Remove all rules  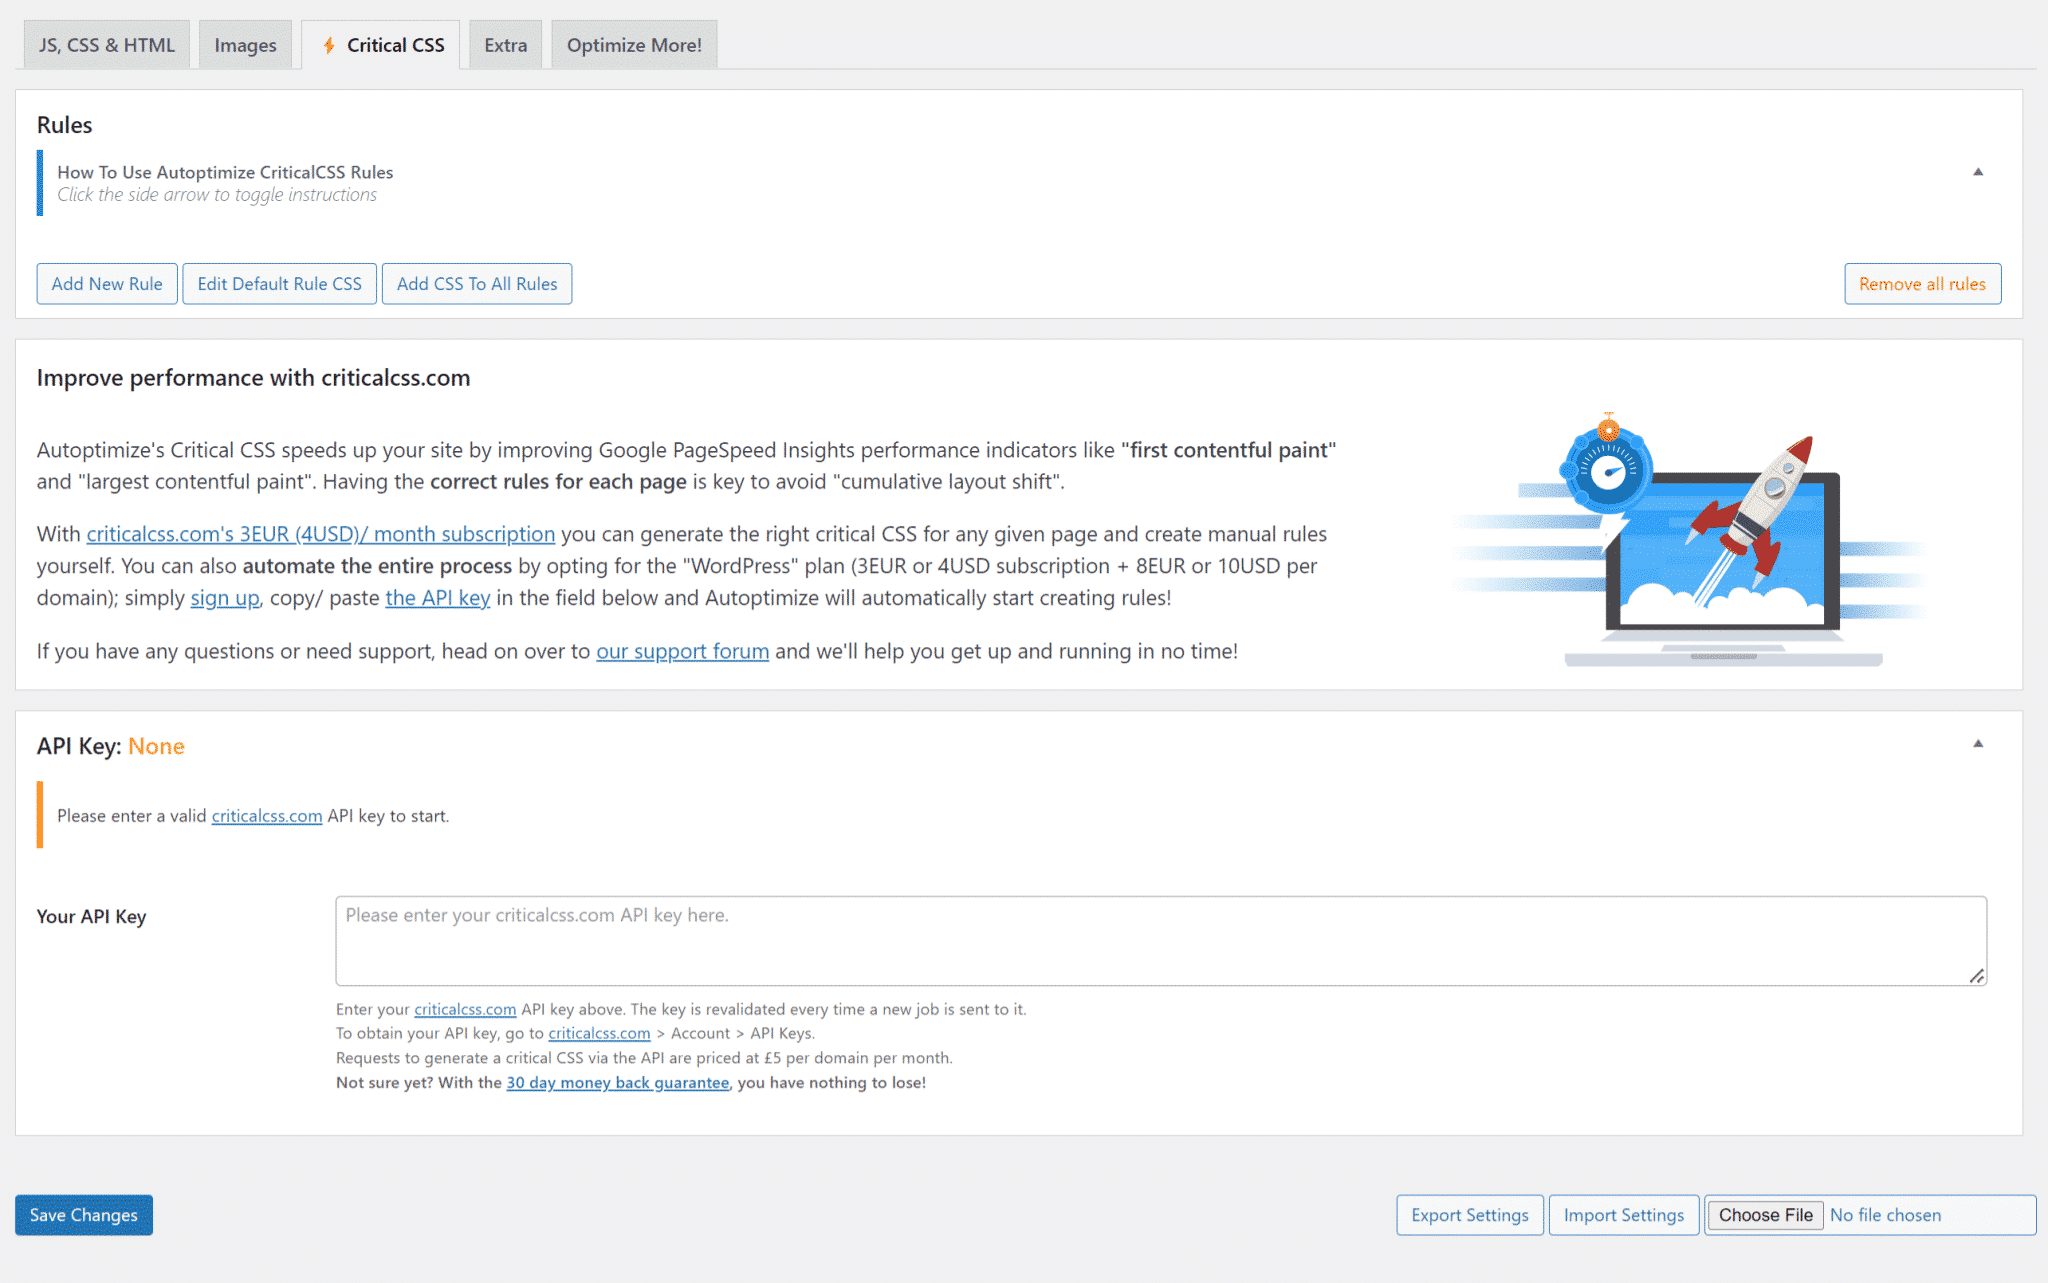1922,283
